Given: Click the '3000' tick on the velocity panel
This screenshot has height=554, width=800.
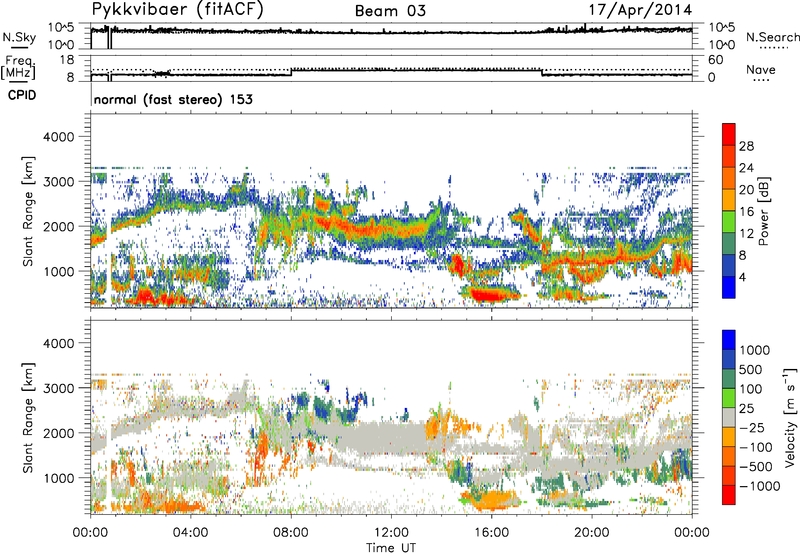Looking at the screenshot, I should pos(58,388).
